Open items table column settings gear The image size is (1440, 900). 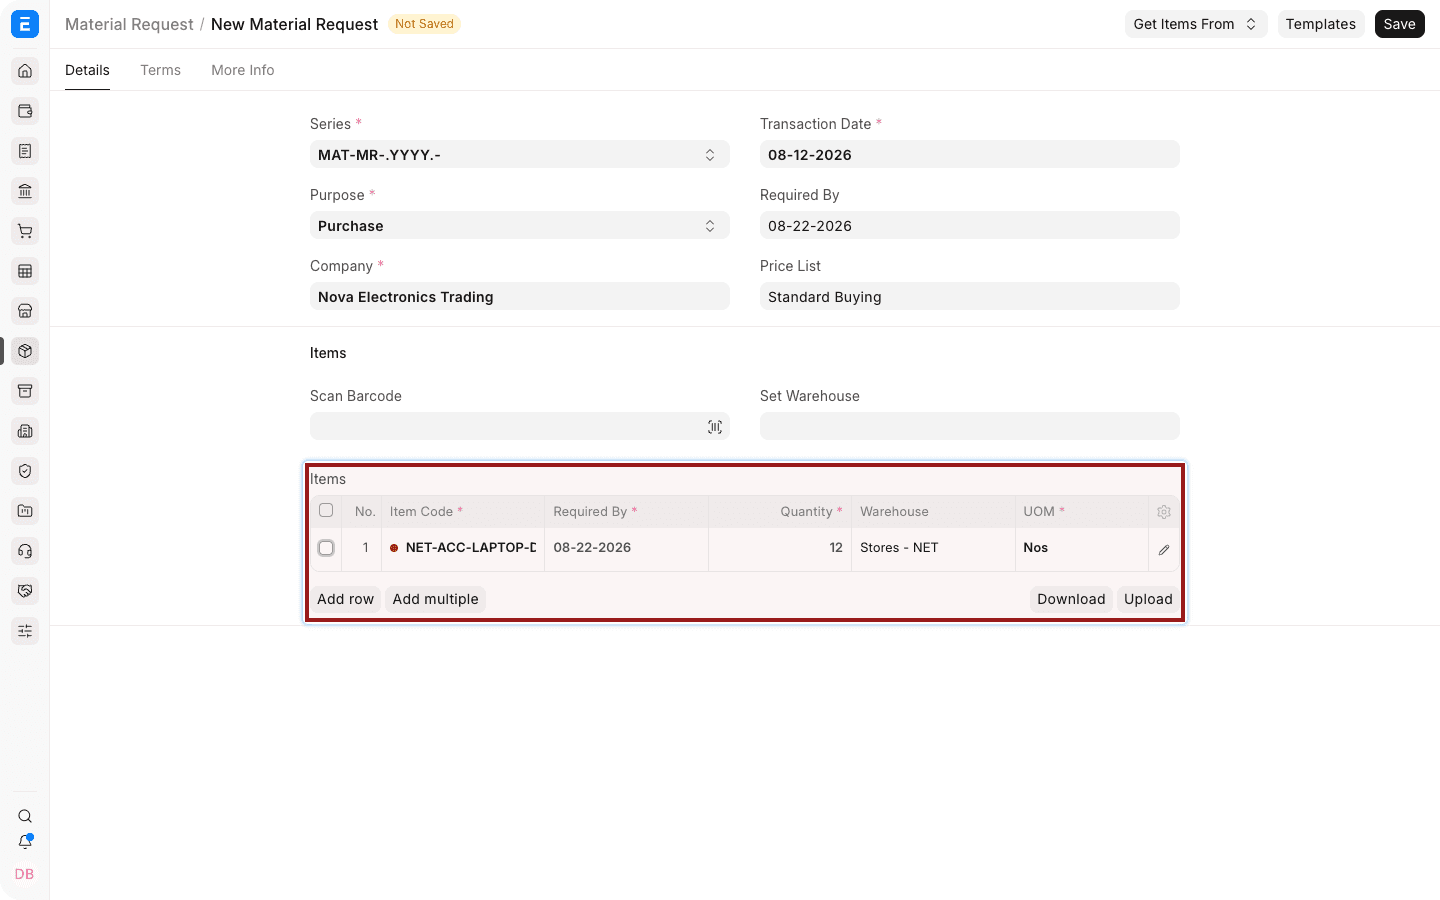[x=1164, y=512]
